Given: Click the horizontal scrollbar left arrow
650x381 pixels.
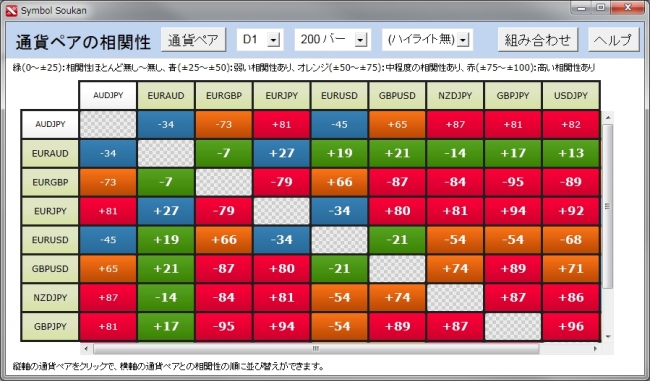Looking at the screenshot, I should pyautogui.click(x=86, y=348).
